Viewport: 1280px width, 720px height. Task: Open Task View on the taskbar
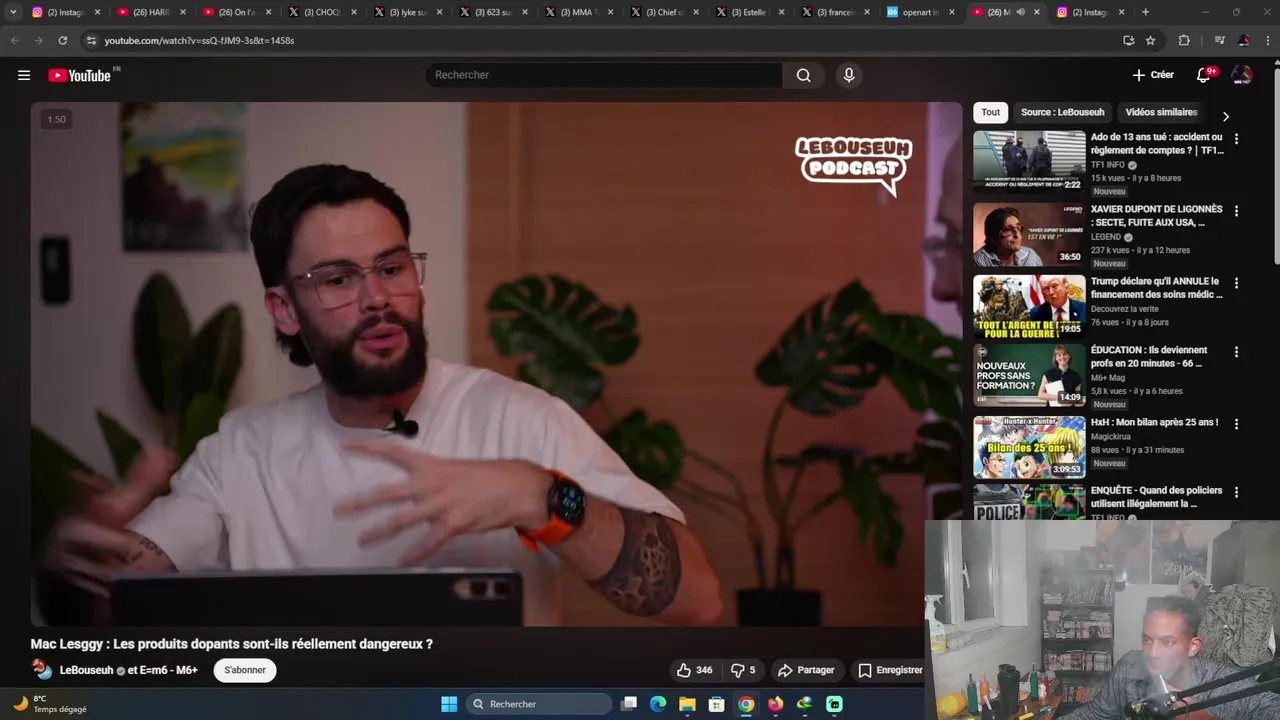tap(629, 704)
